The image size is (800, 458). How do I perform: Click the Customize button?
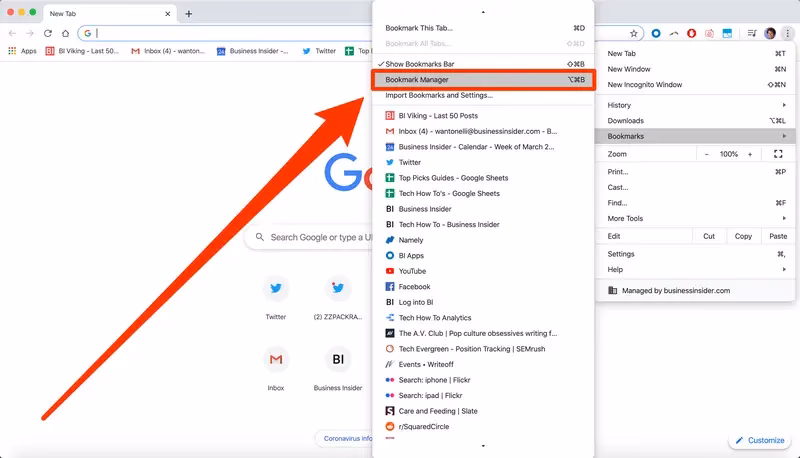pos(760,440)
